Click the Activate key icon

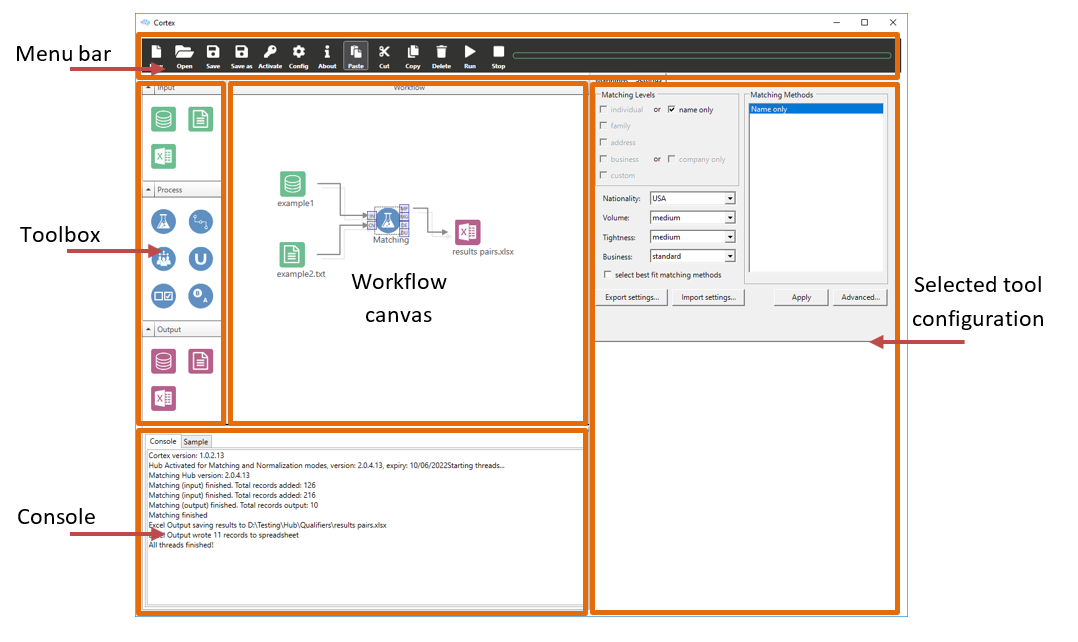pyautogui.click(x=270, y=55)
